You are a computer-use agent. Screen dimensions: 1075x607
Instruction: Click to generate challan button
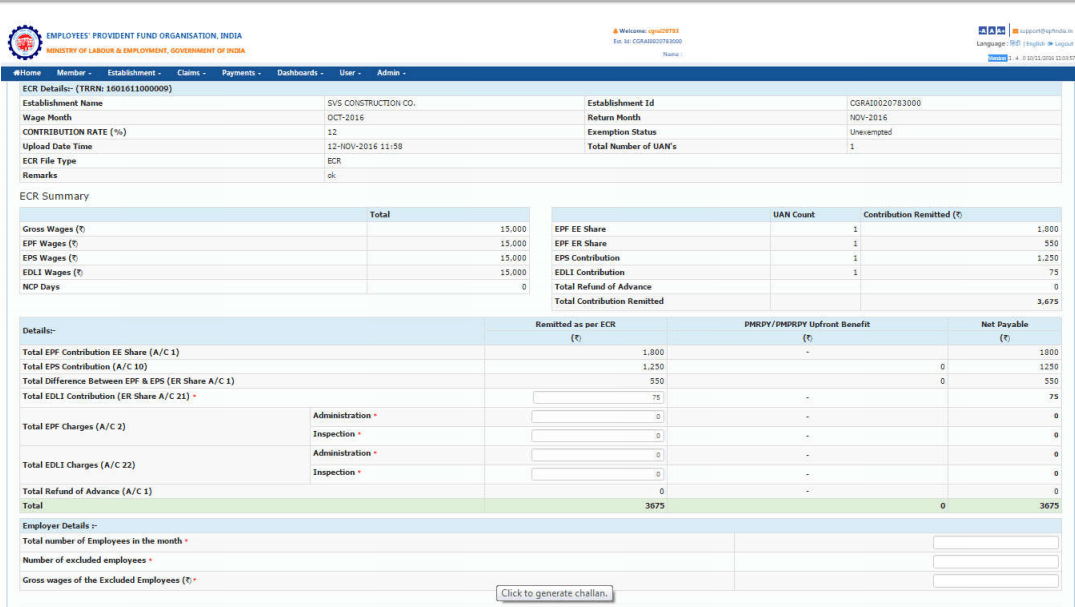[554, 593]
